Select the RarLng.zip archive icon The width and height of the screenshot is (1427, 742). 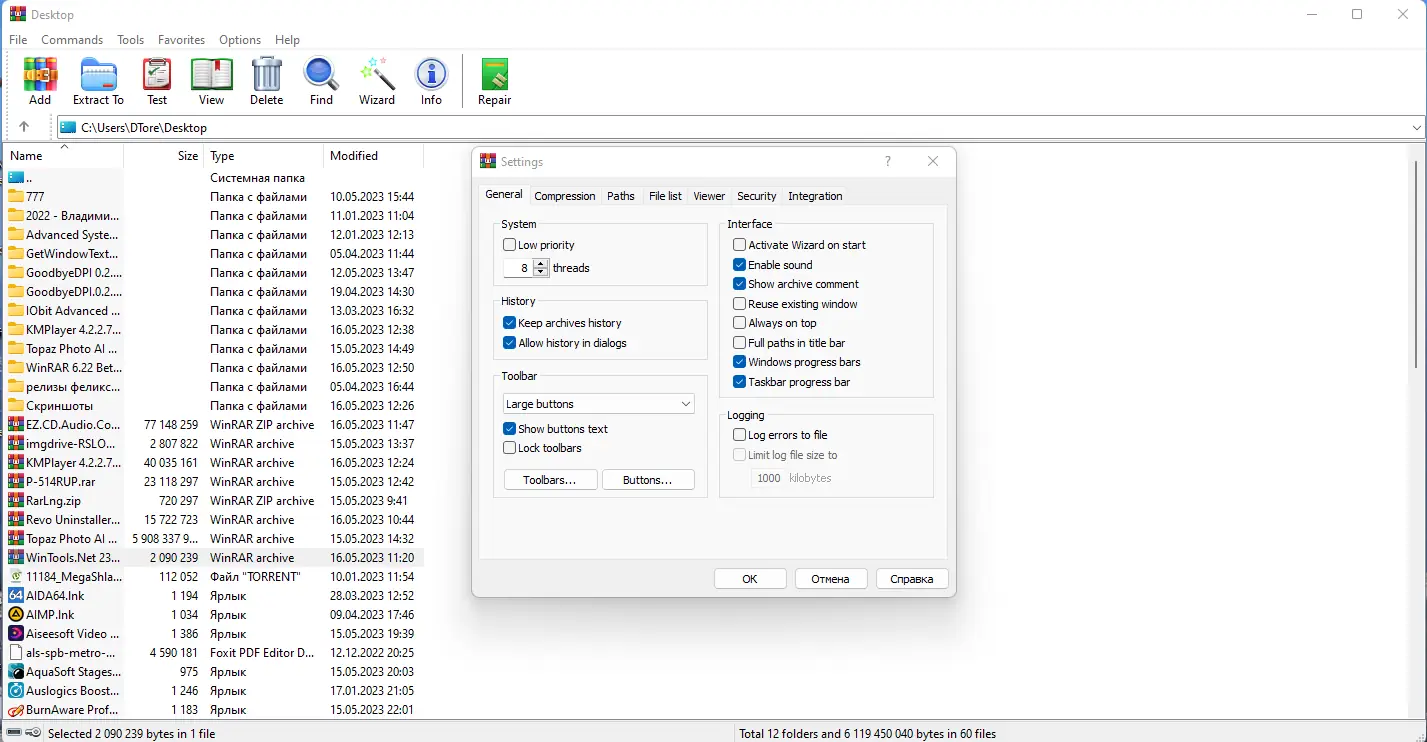pyautogui.click(x=16, y=501)
